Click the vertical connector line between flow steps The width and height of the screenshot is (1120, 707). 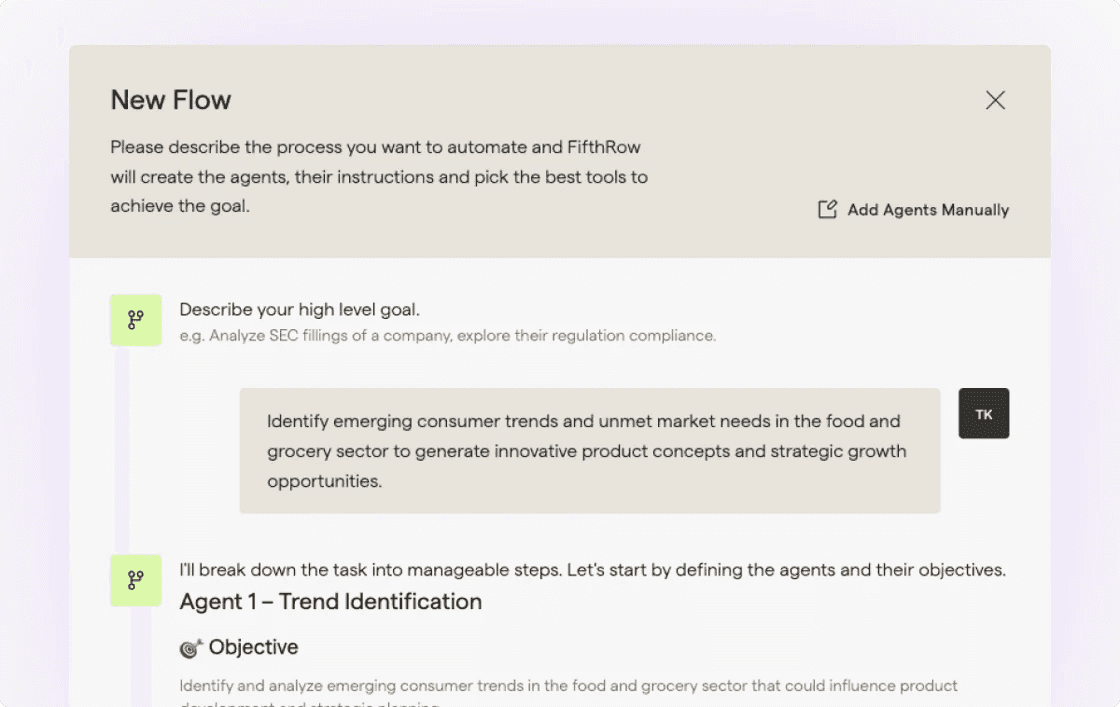[122, 450]
